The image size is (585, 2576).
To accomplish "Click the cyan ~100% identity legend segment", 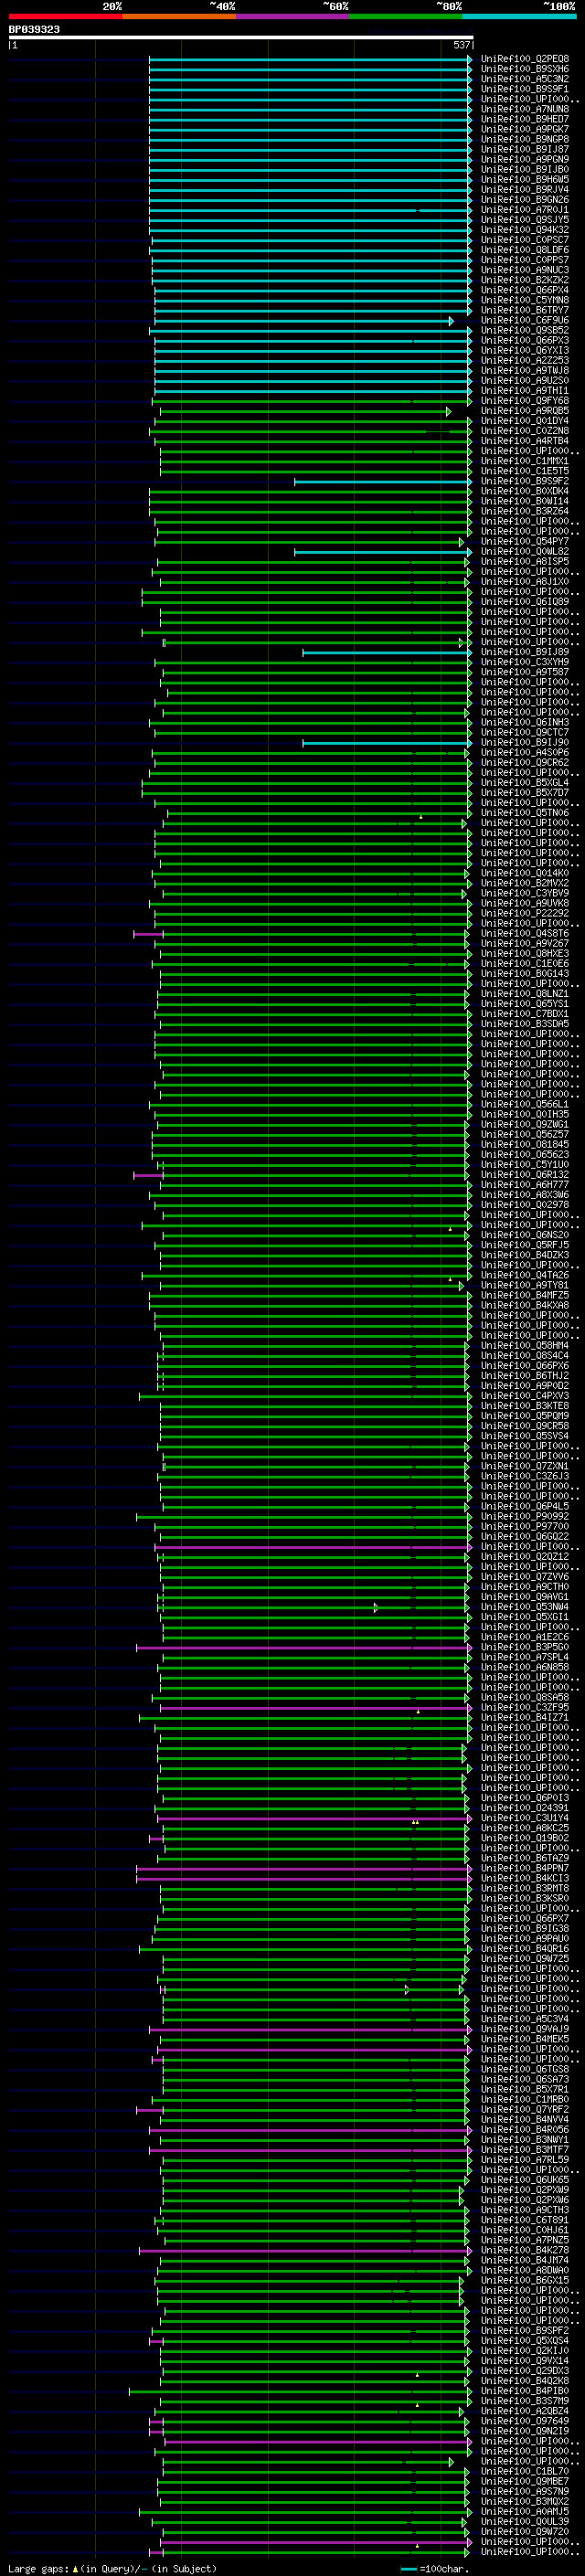I will coord(519,16).
